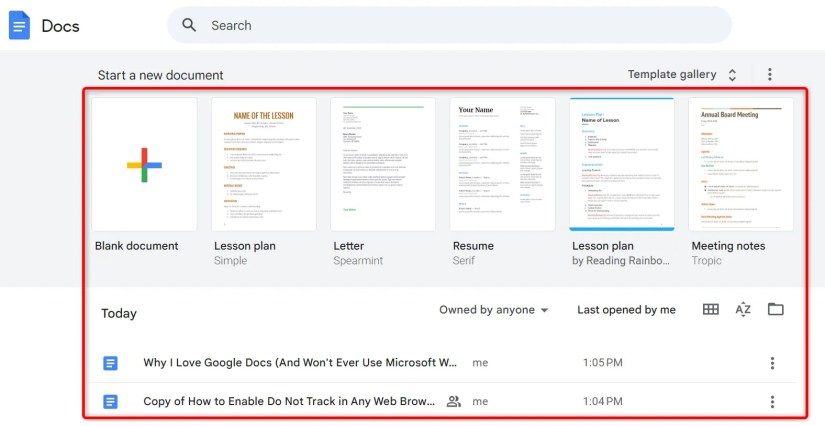Open the Letter Spearmint template
This screenshot has height=426, width=825.
click(x=383, y=165)
